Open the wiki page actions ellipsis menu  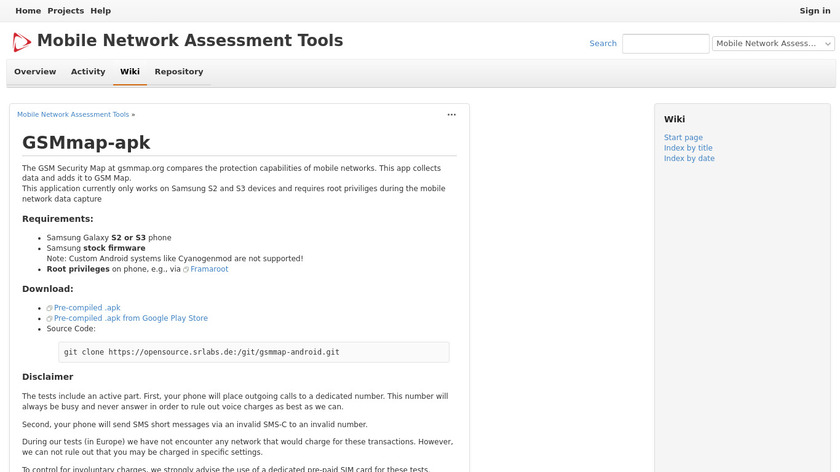[452, 115]
